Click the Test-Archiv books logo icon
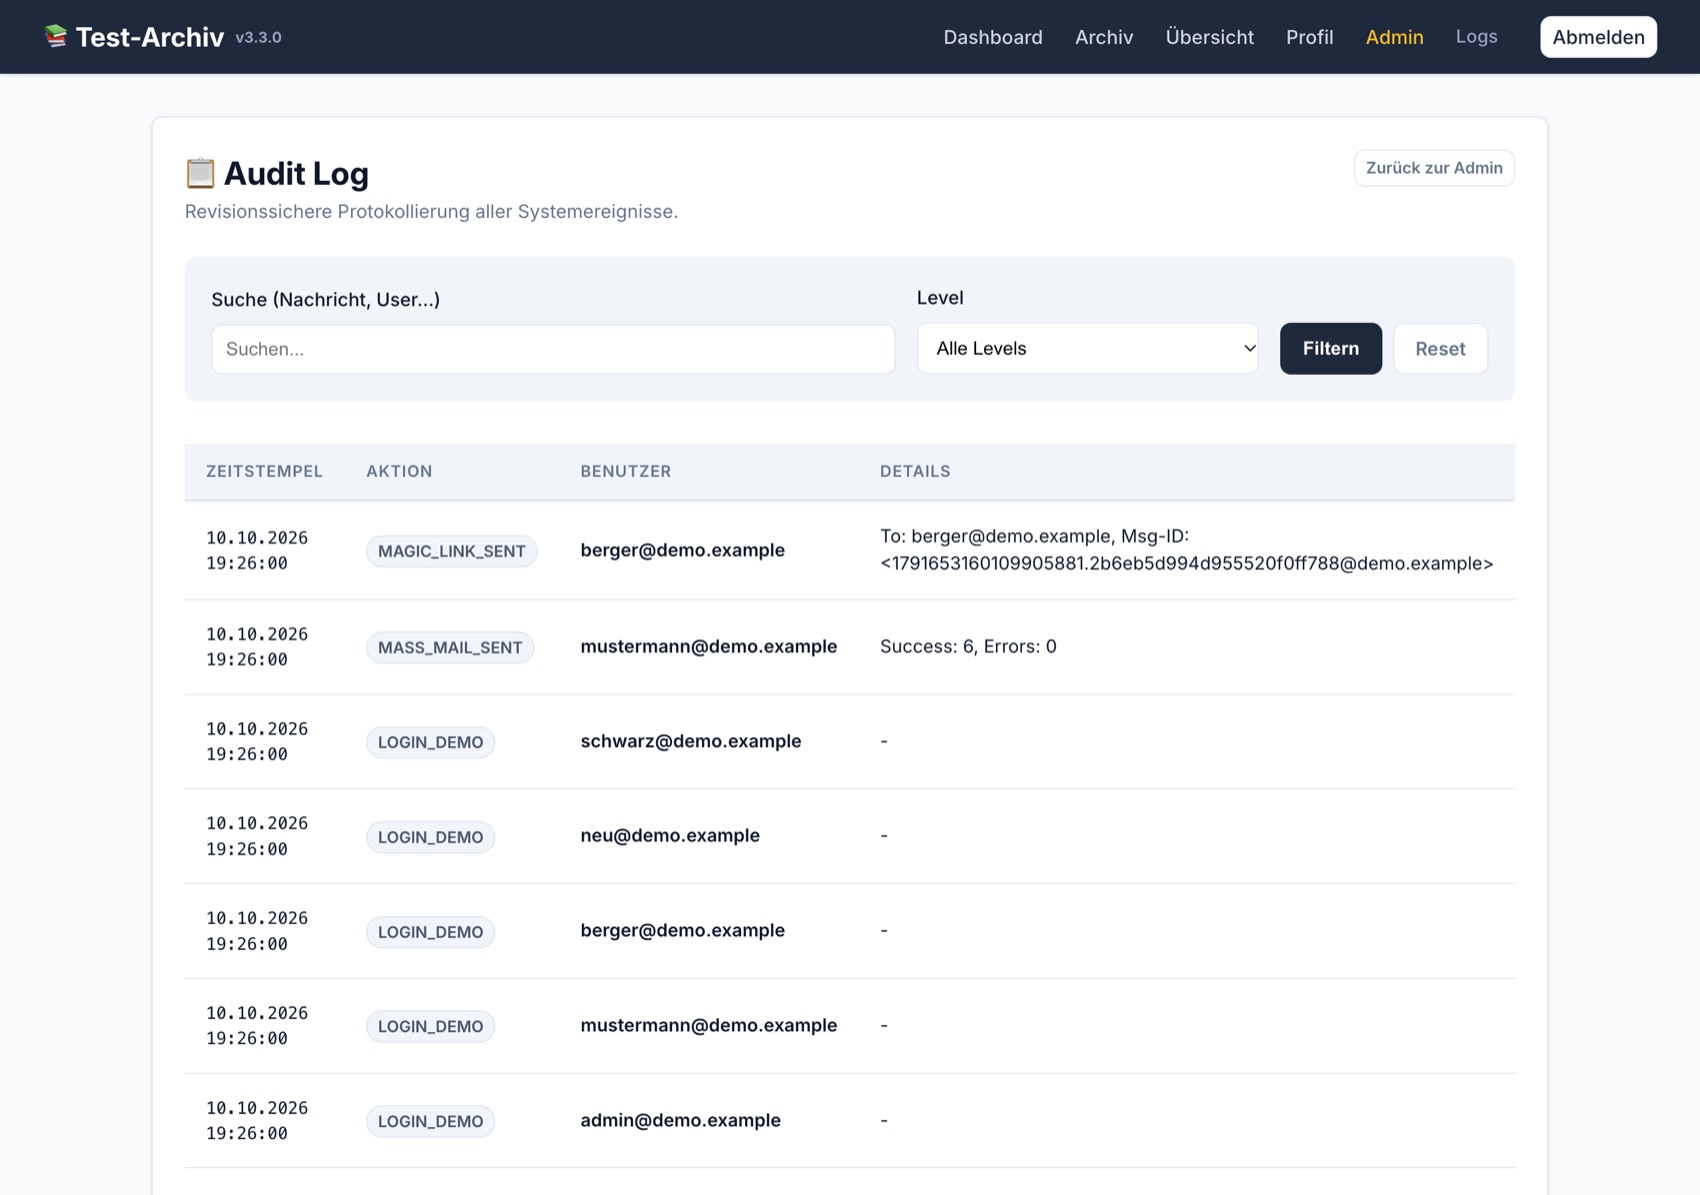This screenshot has height=1195, width=1700. tap(56, 36)
